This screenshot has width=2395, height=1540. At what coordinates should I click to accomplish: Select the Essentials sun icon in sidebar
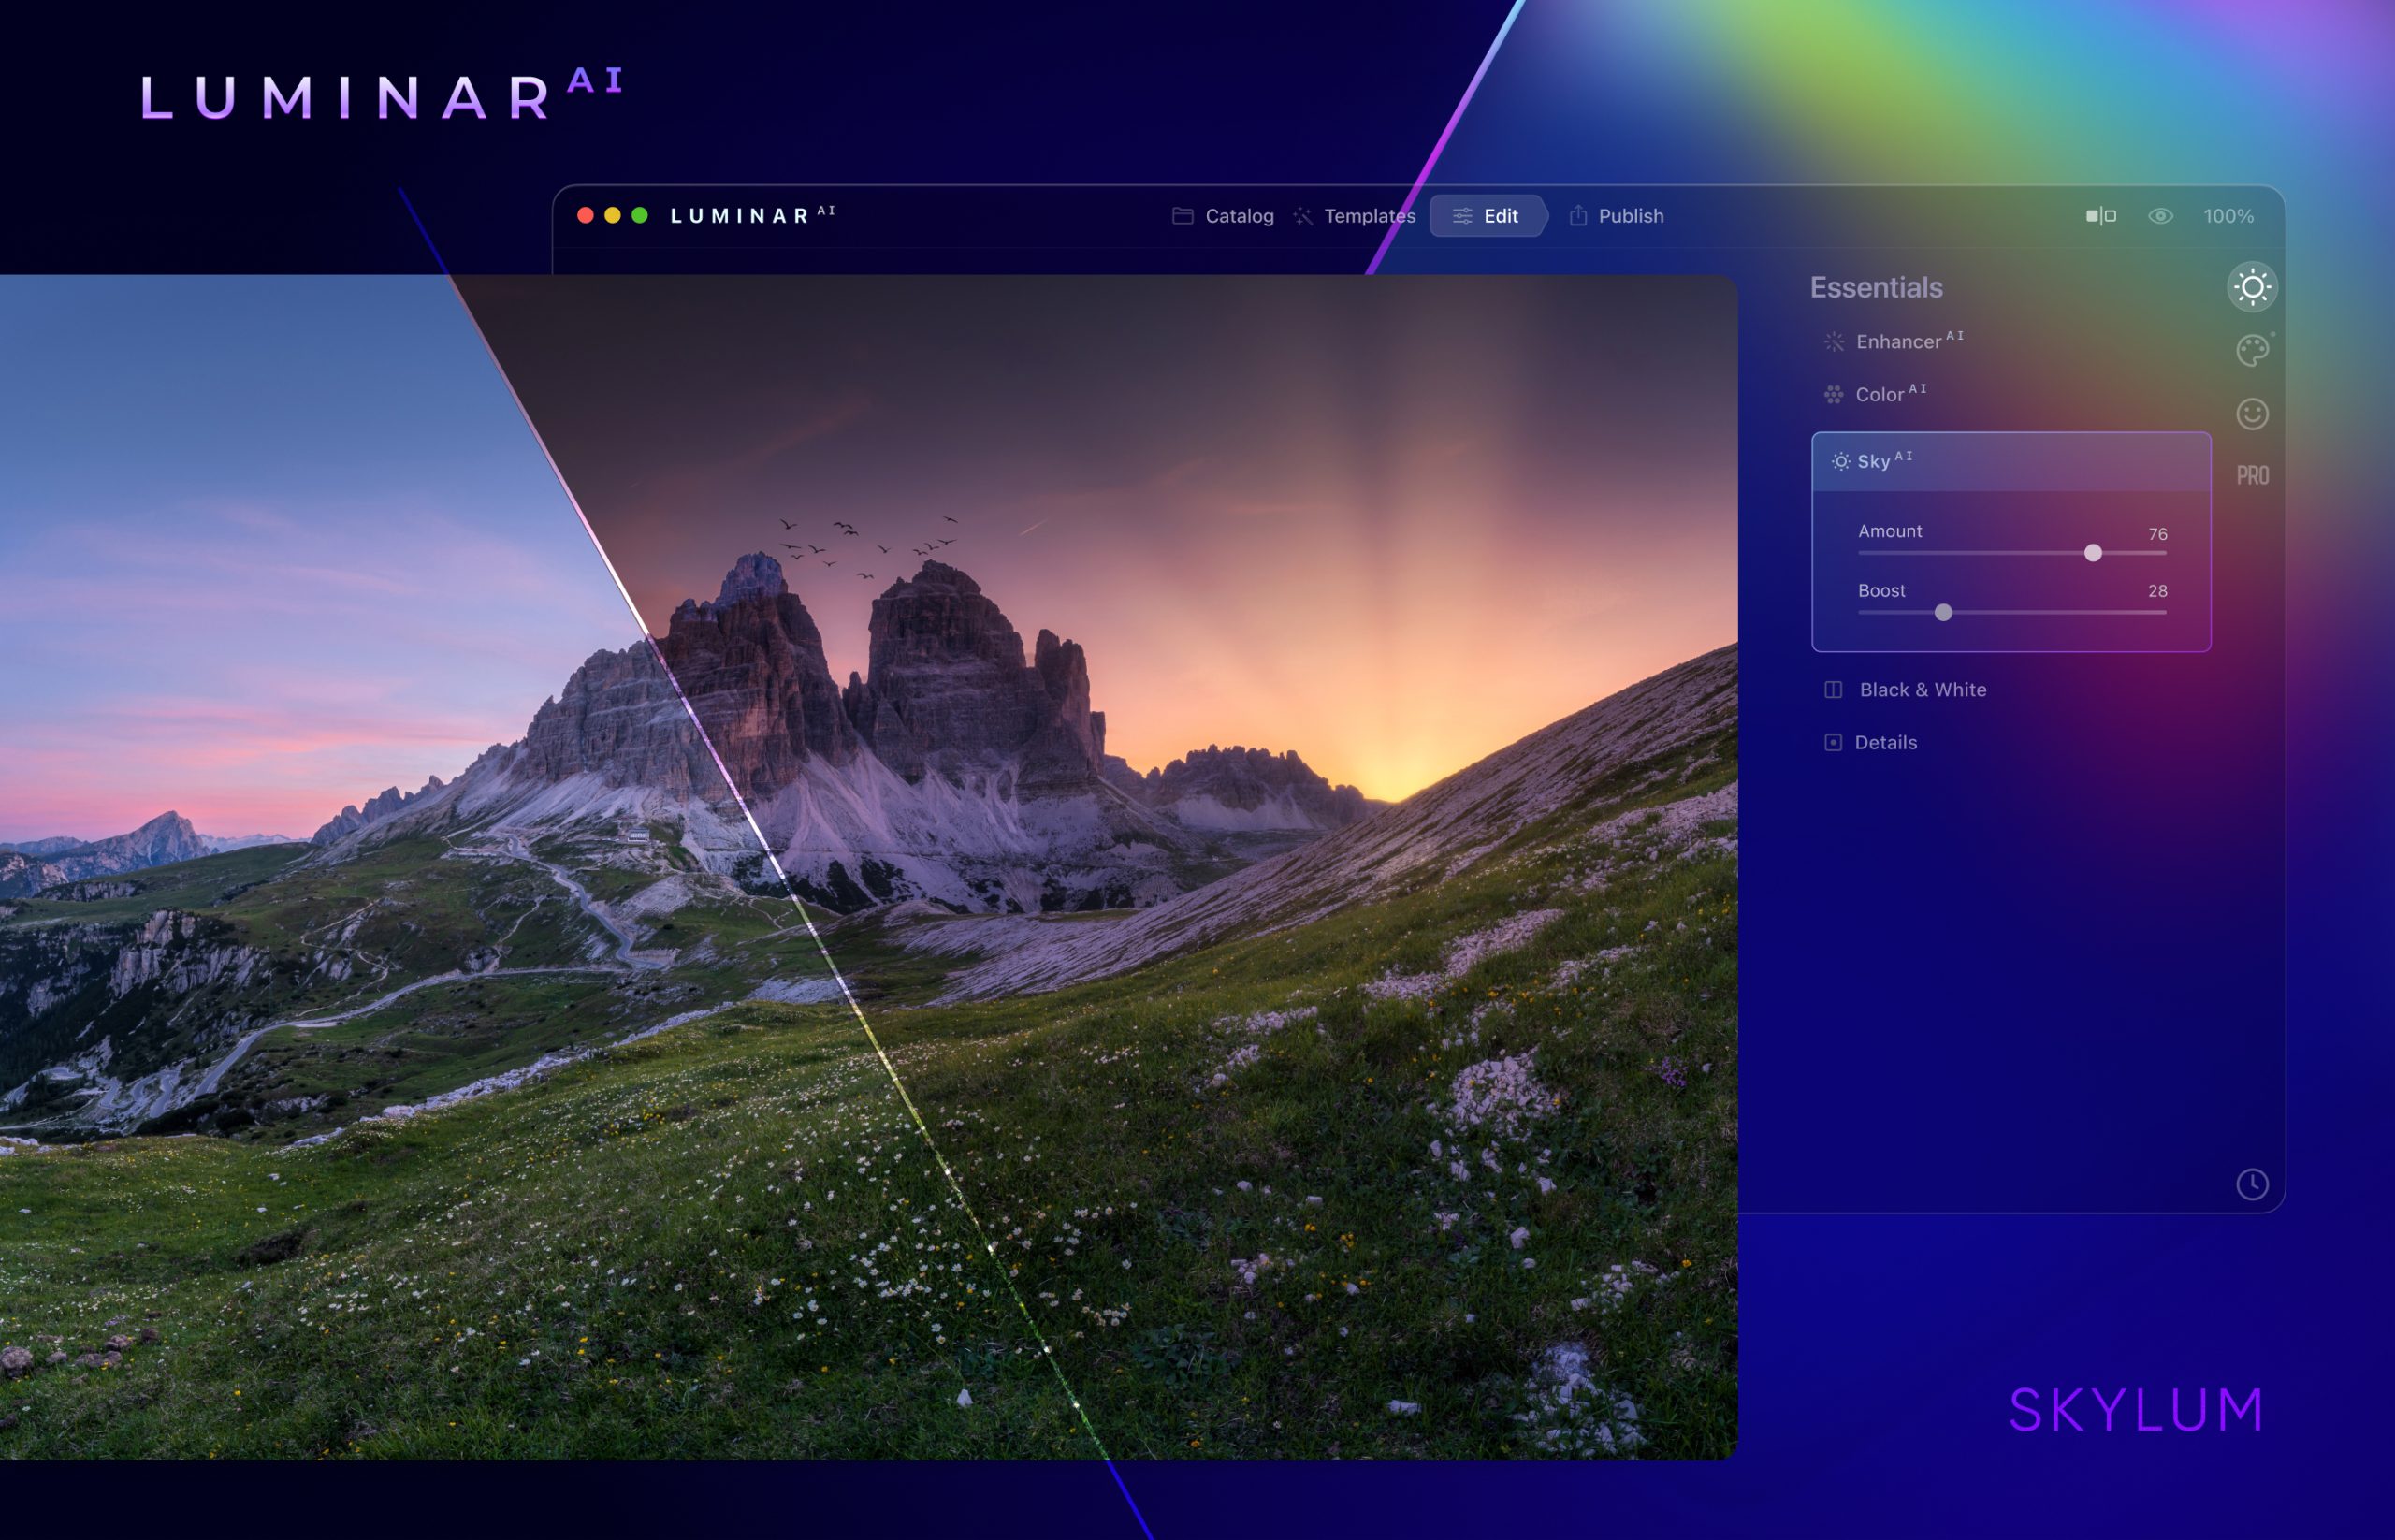[x=2252, y=287]
